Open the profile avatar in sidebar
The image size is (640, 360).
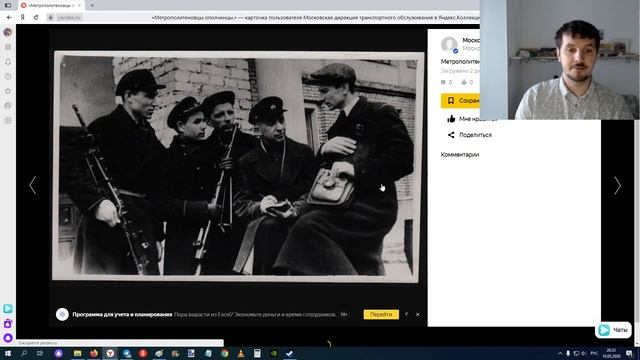[7, 32]
